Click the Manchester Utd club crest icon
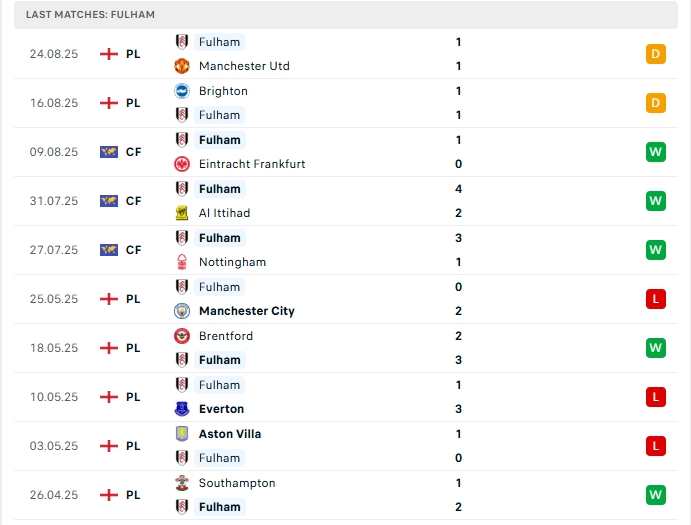 pyautogui.click(x=182, y=66)
